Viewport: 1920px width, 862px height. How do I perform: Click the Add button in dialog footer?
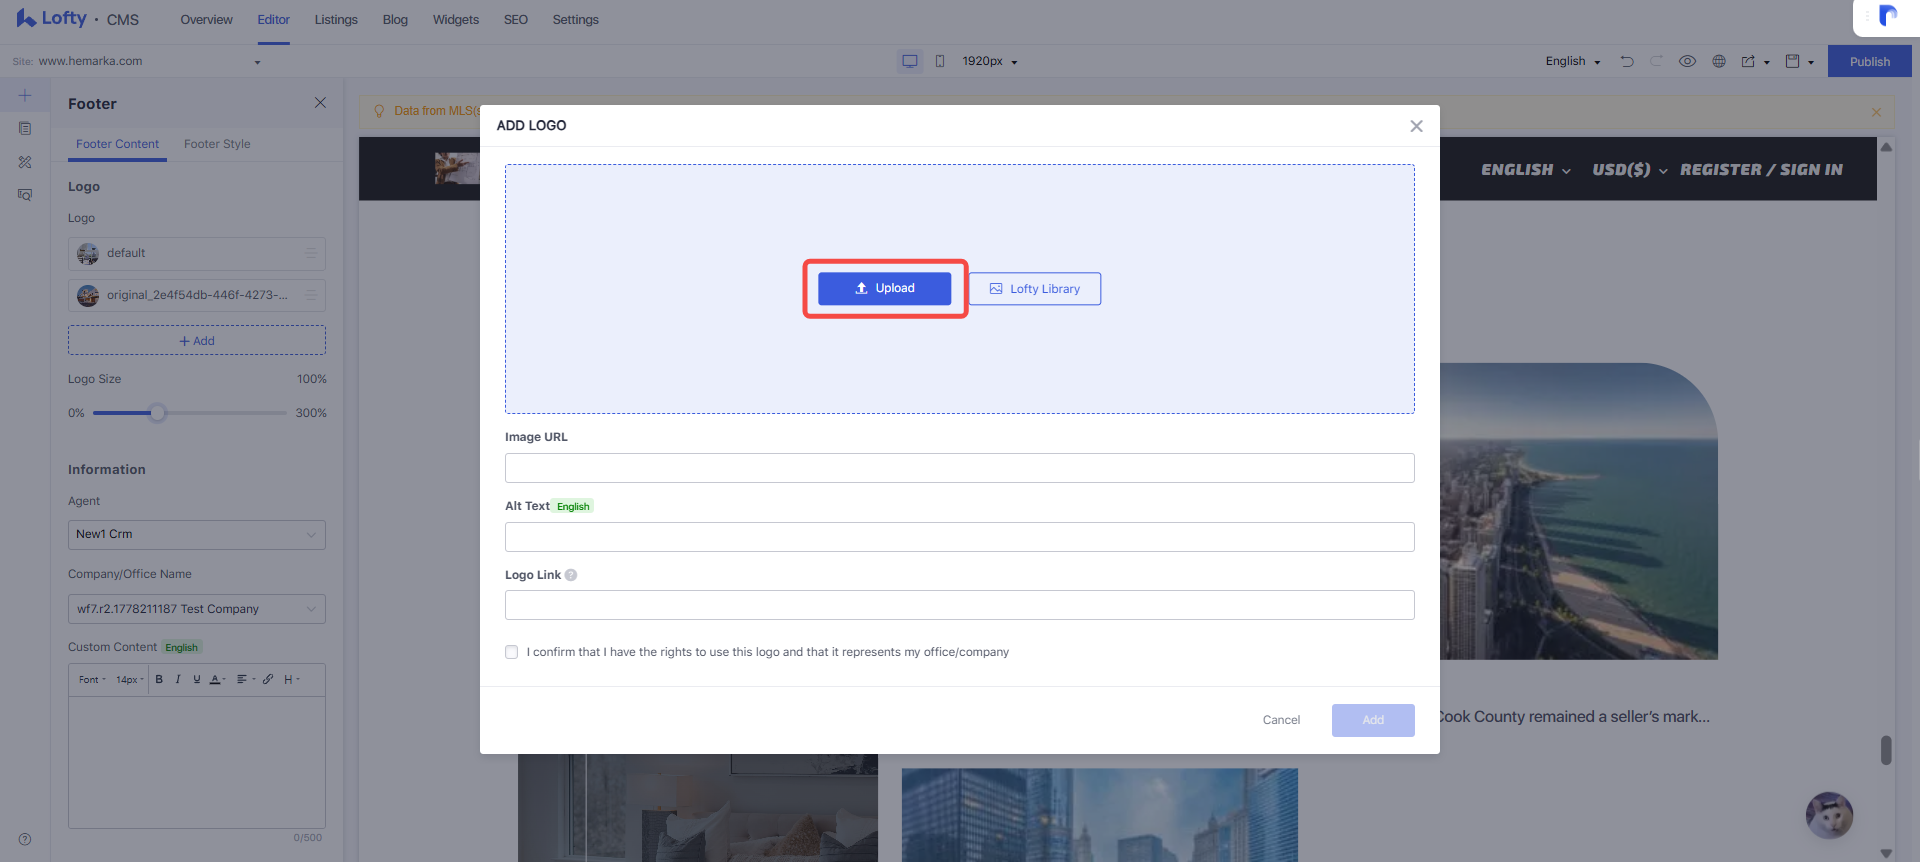[x=1373, y=720]
